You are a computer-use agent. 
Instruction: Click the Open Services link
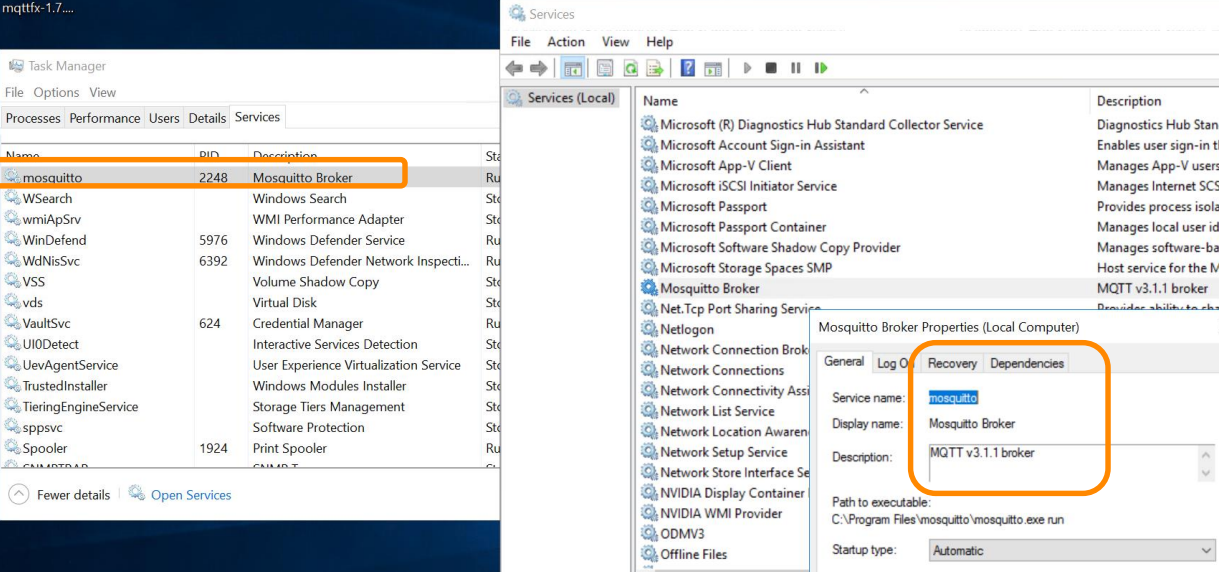[190, 495]
